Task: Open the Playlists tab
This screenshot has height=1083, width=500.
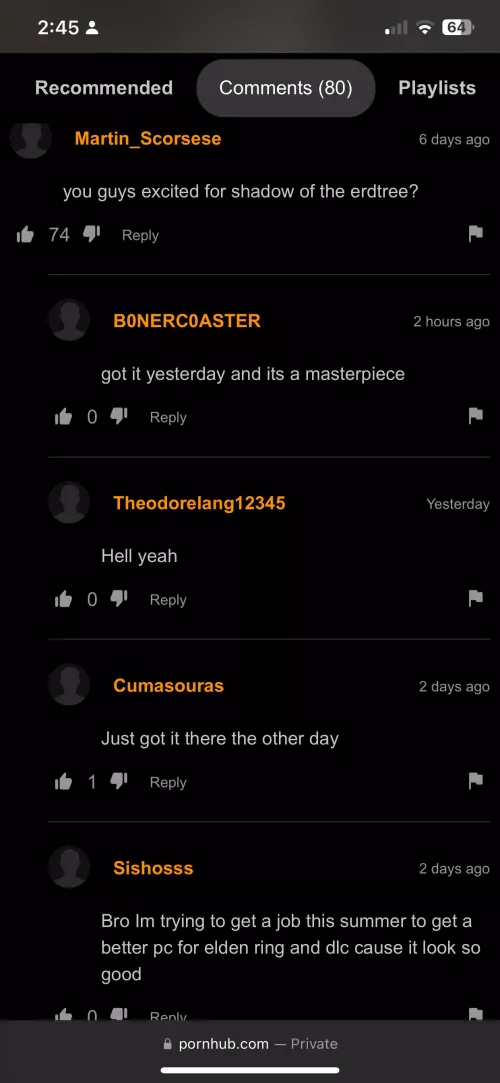Action: tap(437, 88)
